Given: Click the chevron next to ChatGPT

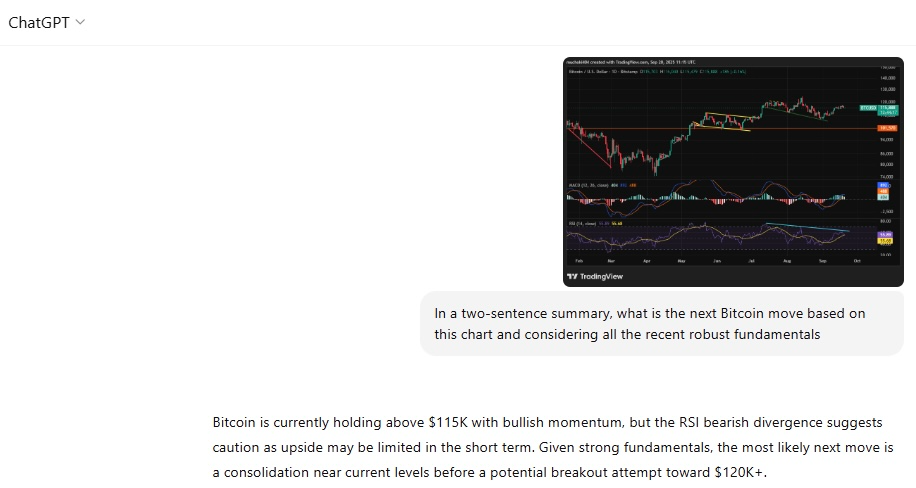Looking at the screenshot, I should [81, 22].
